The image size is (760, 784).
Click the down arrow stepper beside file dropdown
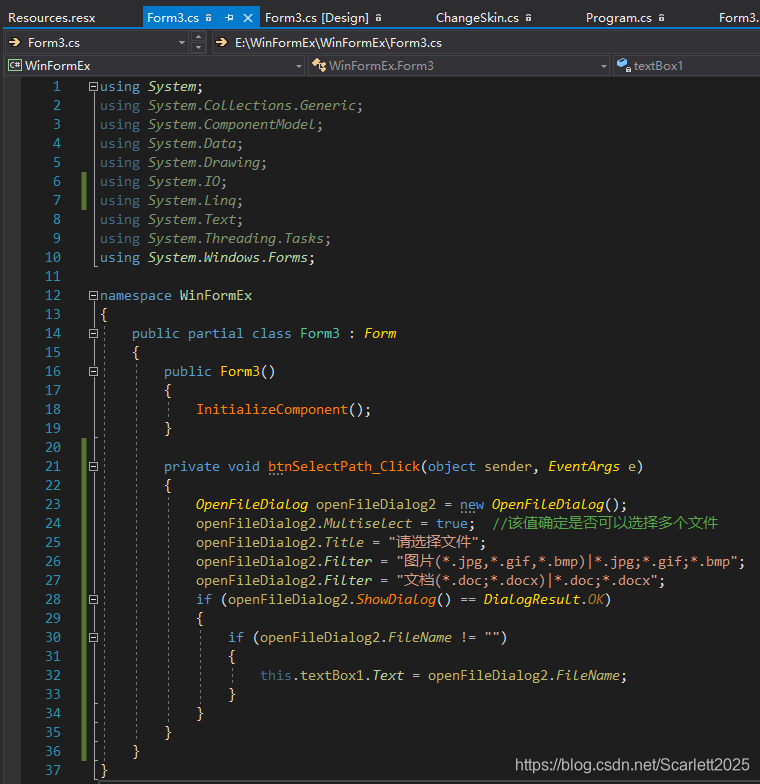tap(198, 48)
